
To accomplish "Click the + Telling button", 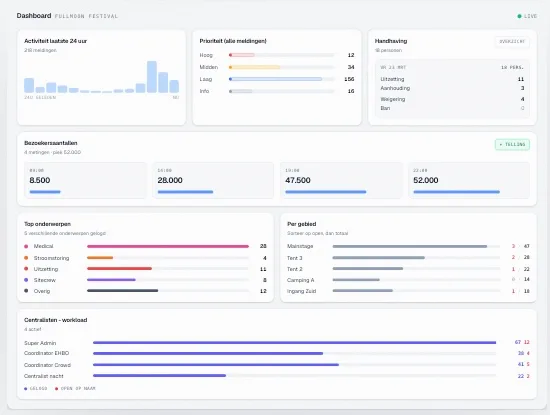I will [512, 145].
